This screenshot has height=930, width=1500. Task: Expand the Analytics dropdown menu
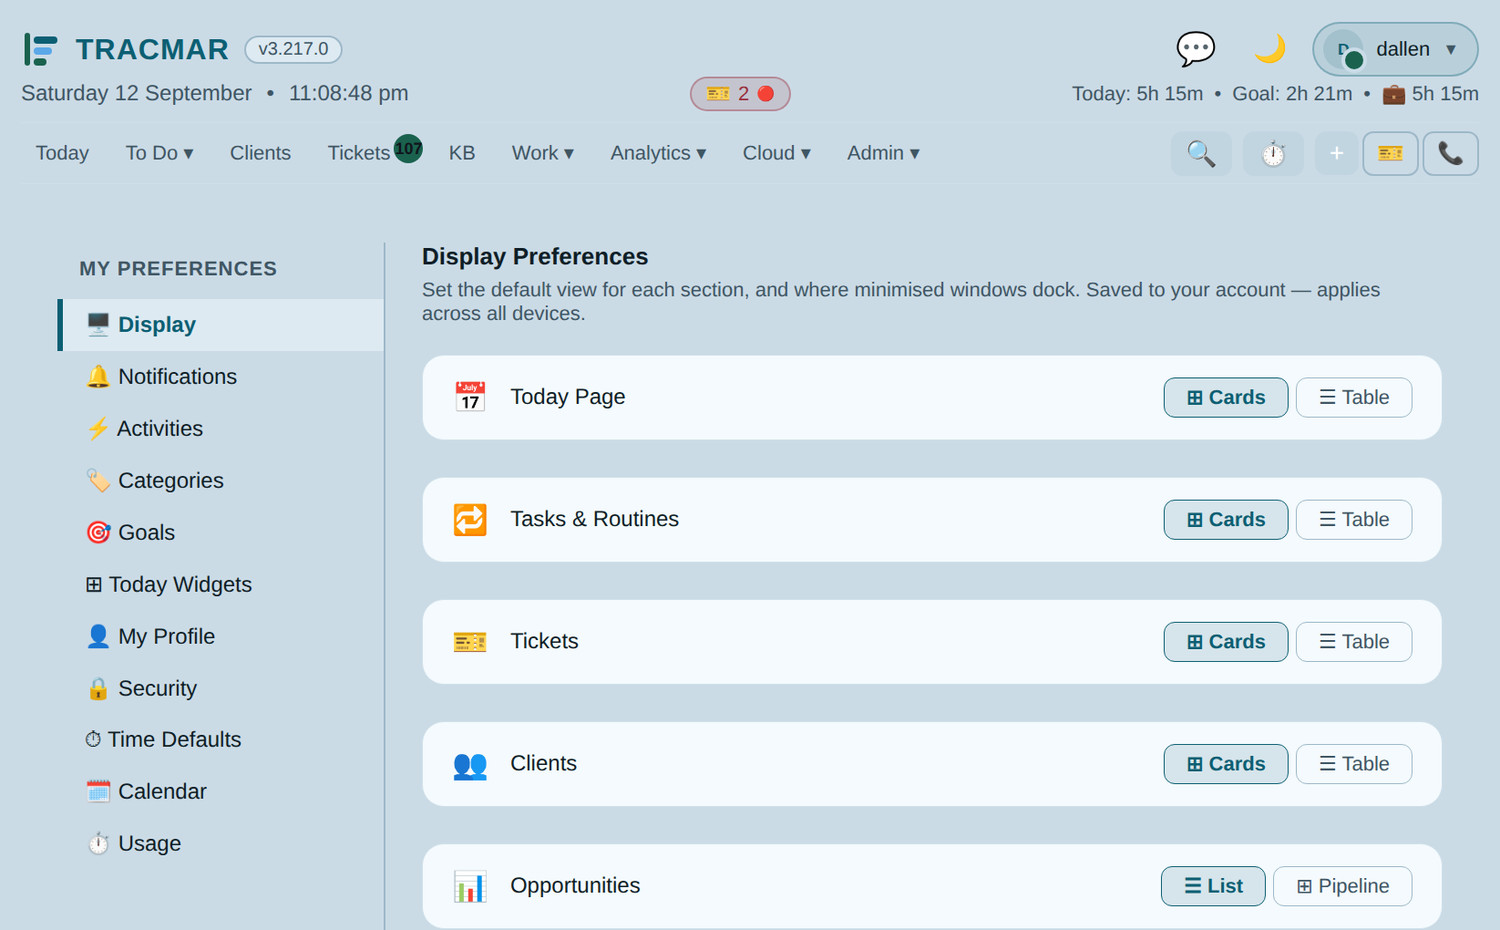point(658,153)
